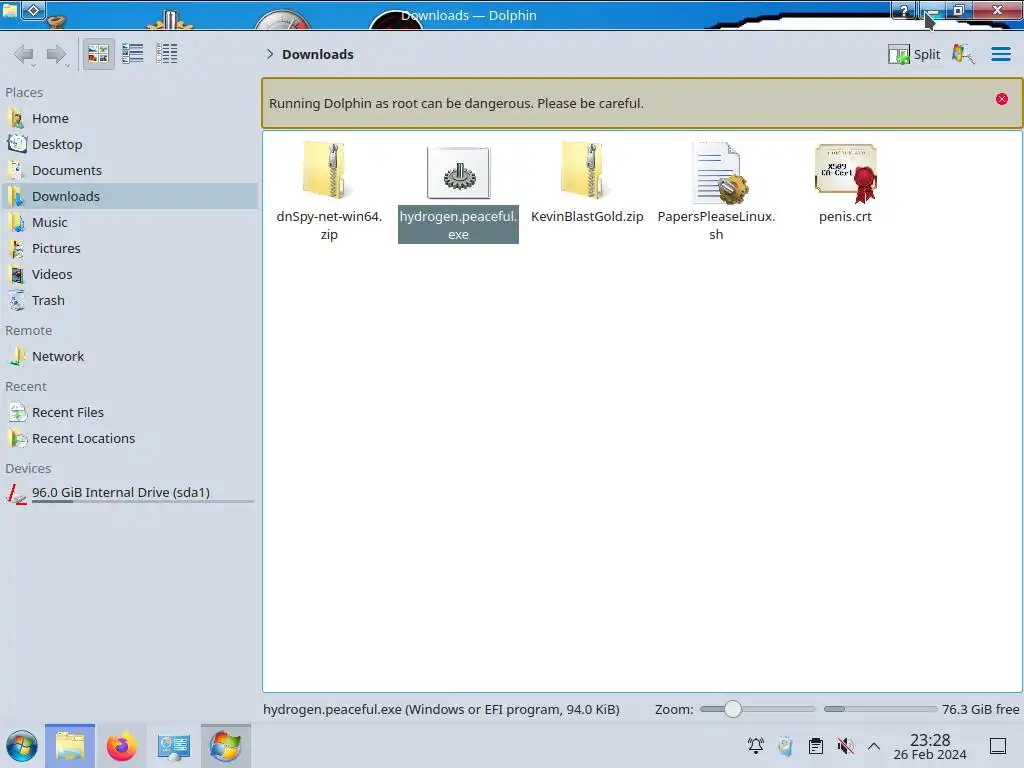Toggle muted volume tray icon
Viewport: 1024px width, 768px height.
[845, 746]
